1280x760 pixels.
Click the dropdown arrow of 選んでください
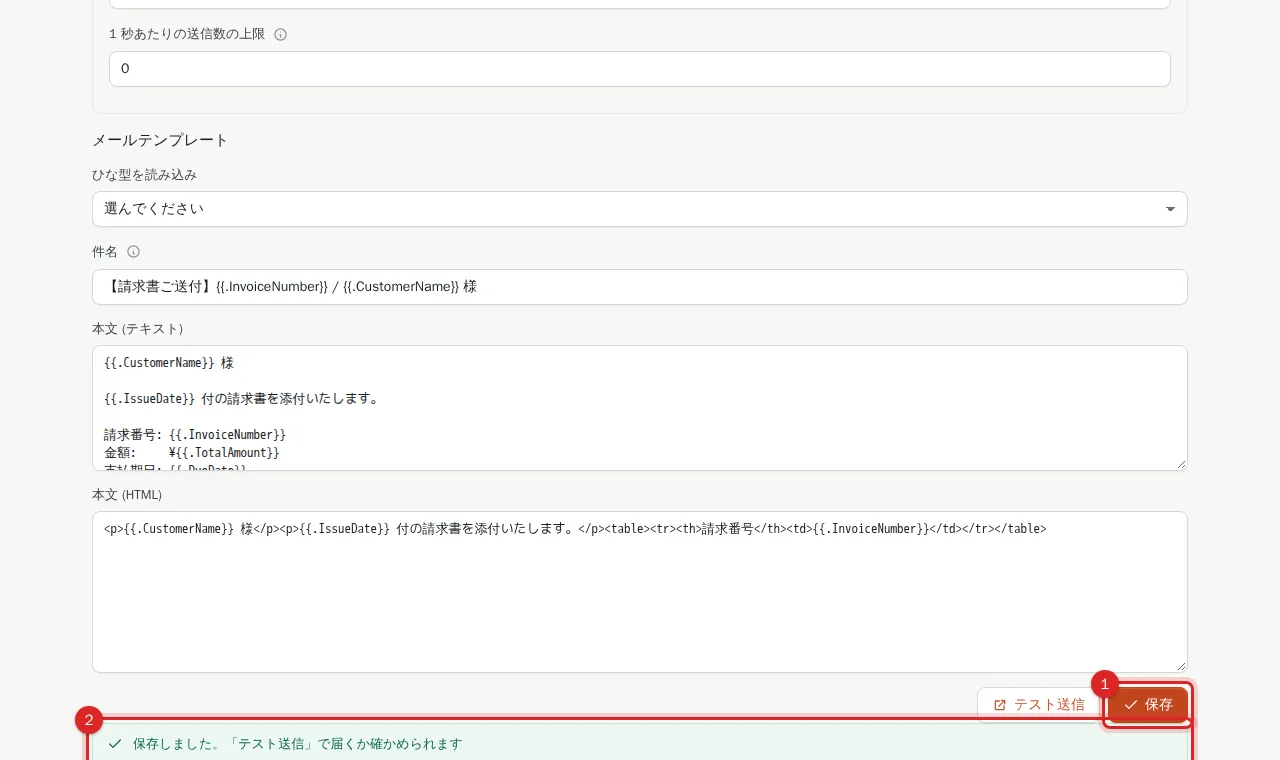coord(1170,209)
